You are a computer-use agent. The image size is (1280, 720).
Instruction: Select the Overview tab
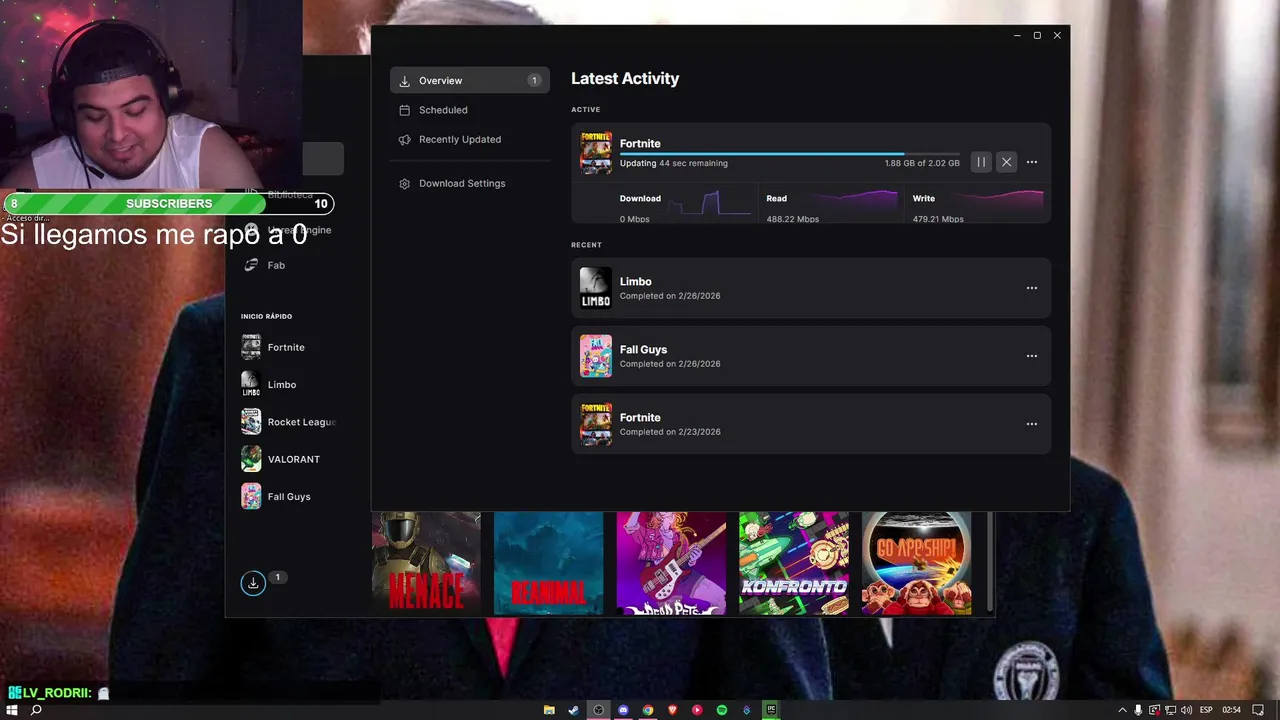[470, 80]
